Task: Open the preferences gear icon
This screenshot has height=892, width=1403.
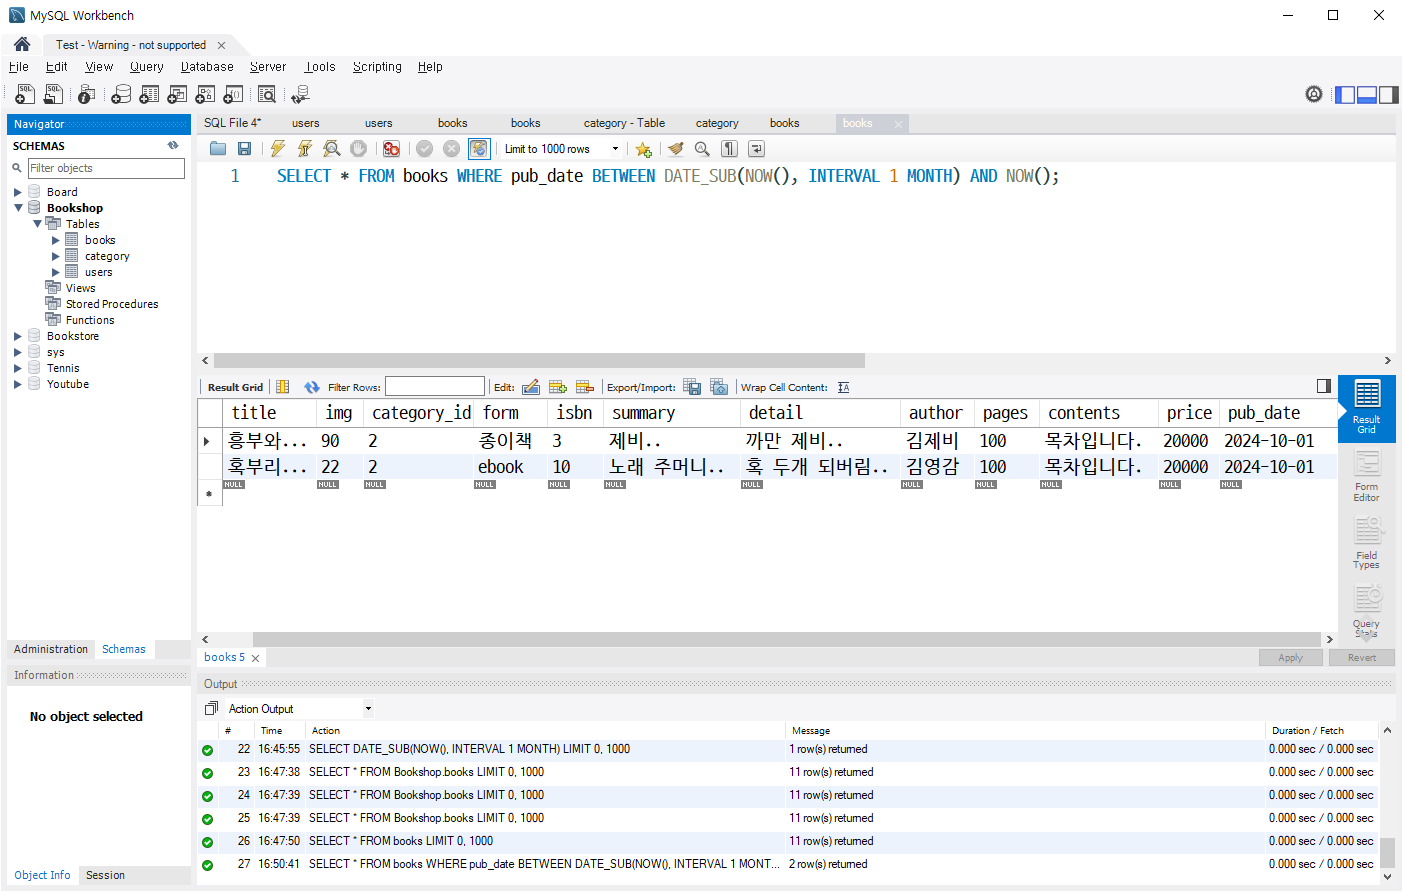Action: 1314,94
